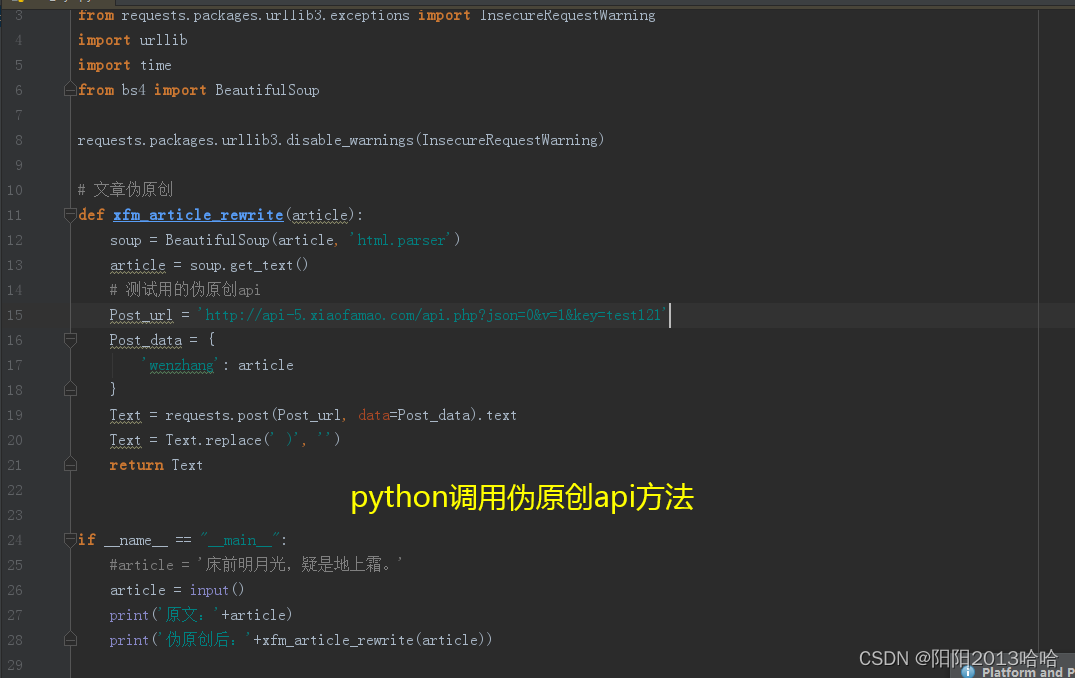
Task: Click requests.post on line 19
Action: 217,415
